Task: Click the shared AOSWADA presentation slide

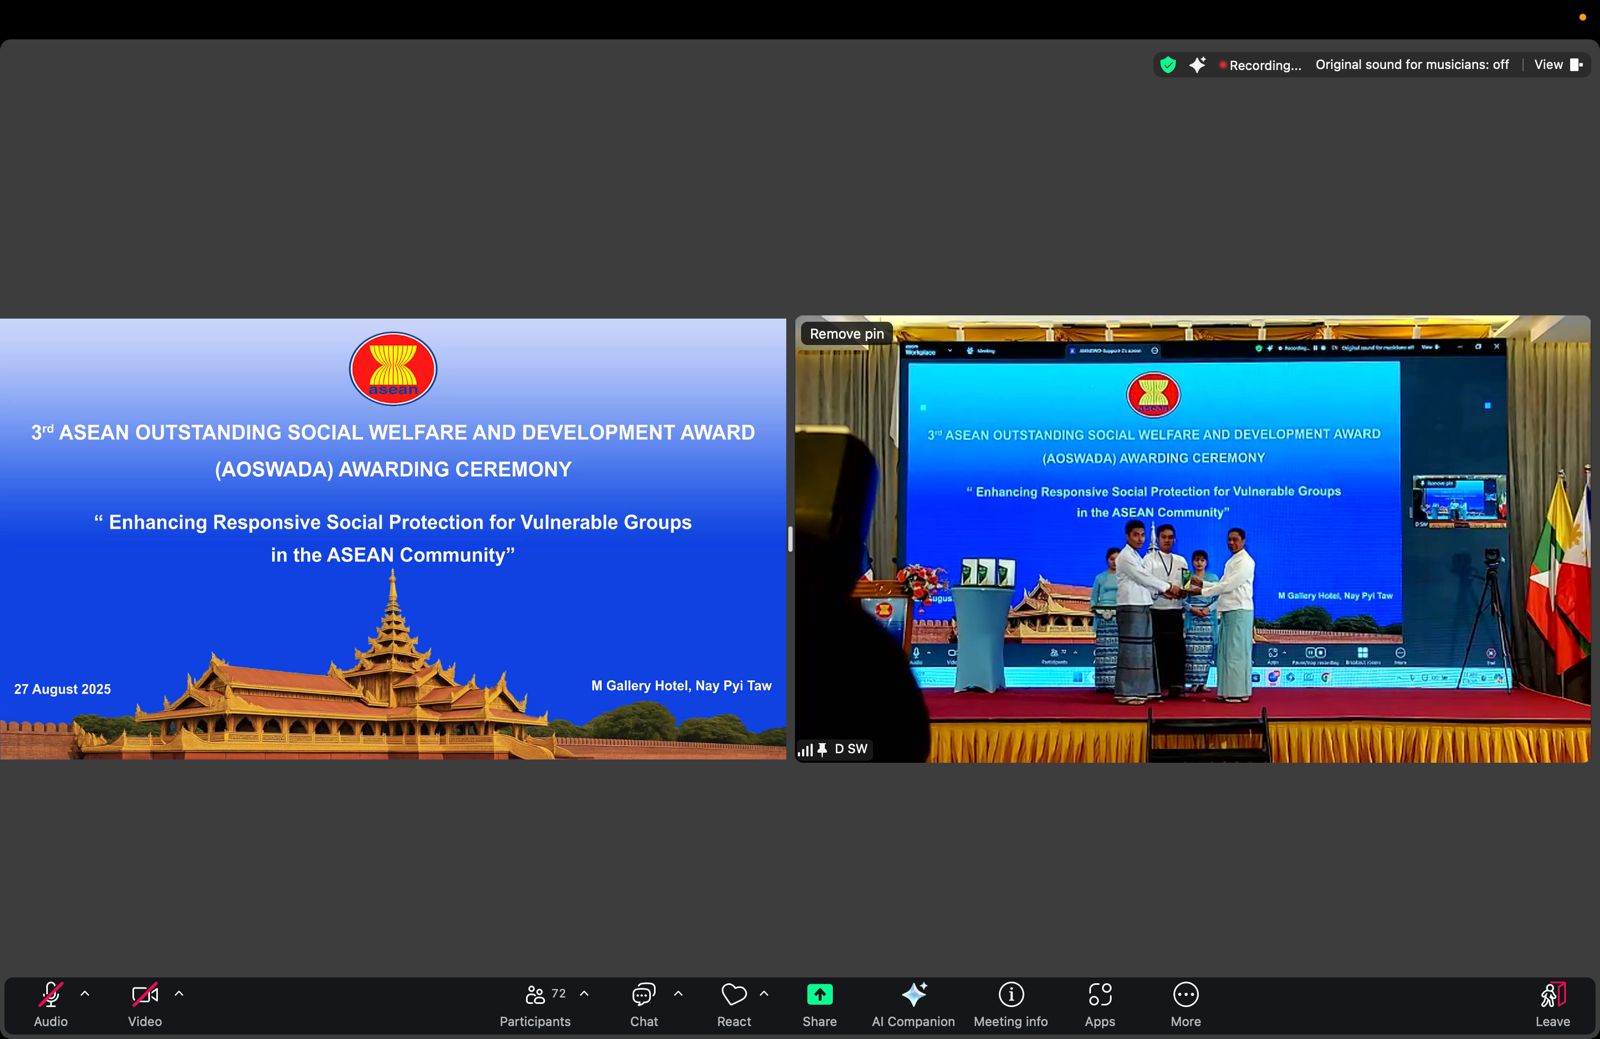Action: click(x=393, y=539)
